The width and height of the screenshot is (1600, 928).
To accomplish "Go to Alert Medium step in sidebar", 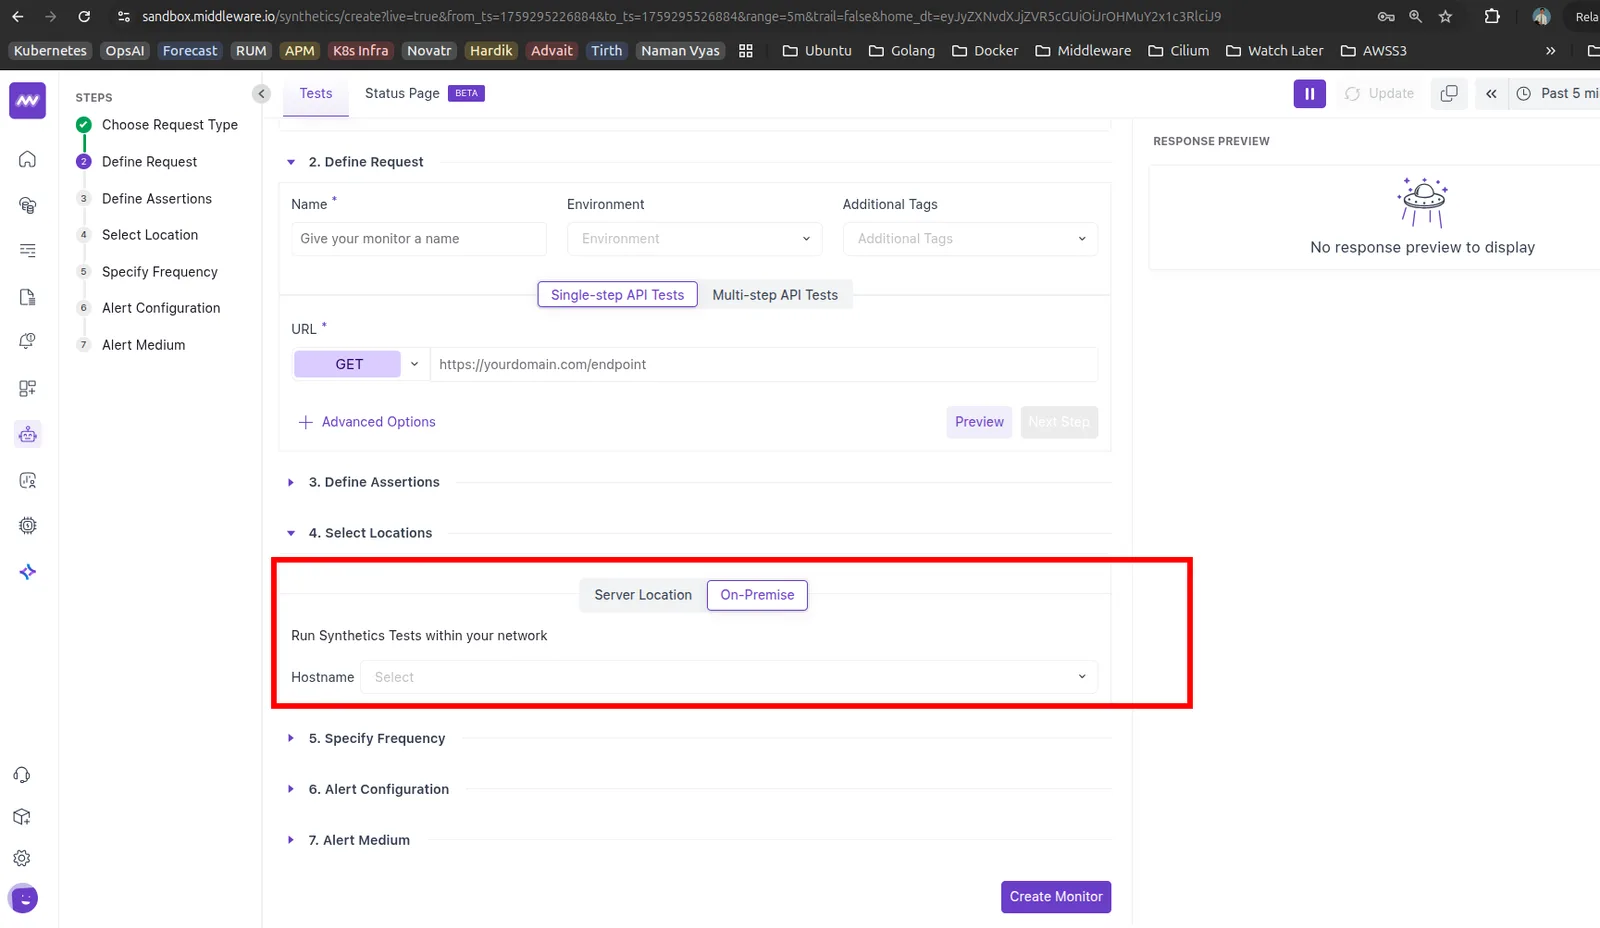I will [x=143, y=345].
